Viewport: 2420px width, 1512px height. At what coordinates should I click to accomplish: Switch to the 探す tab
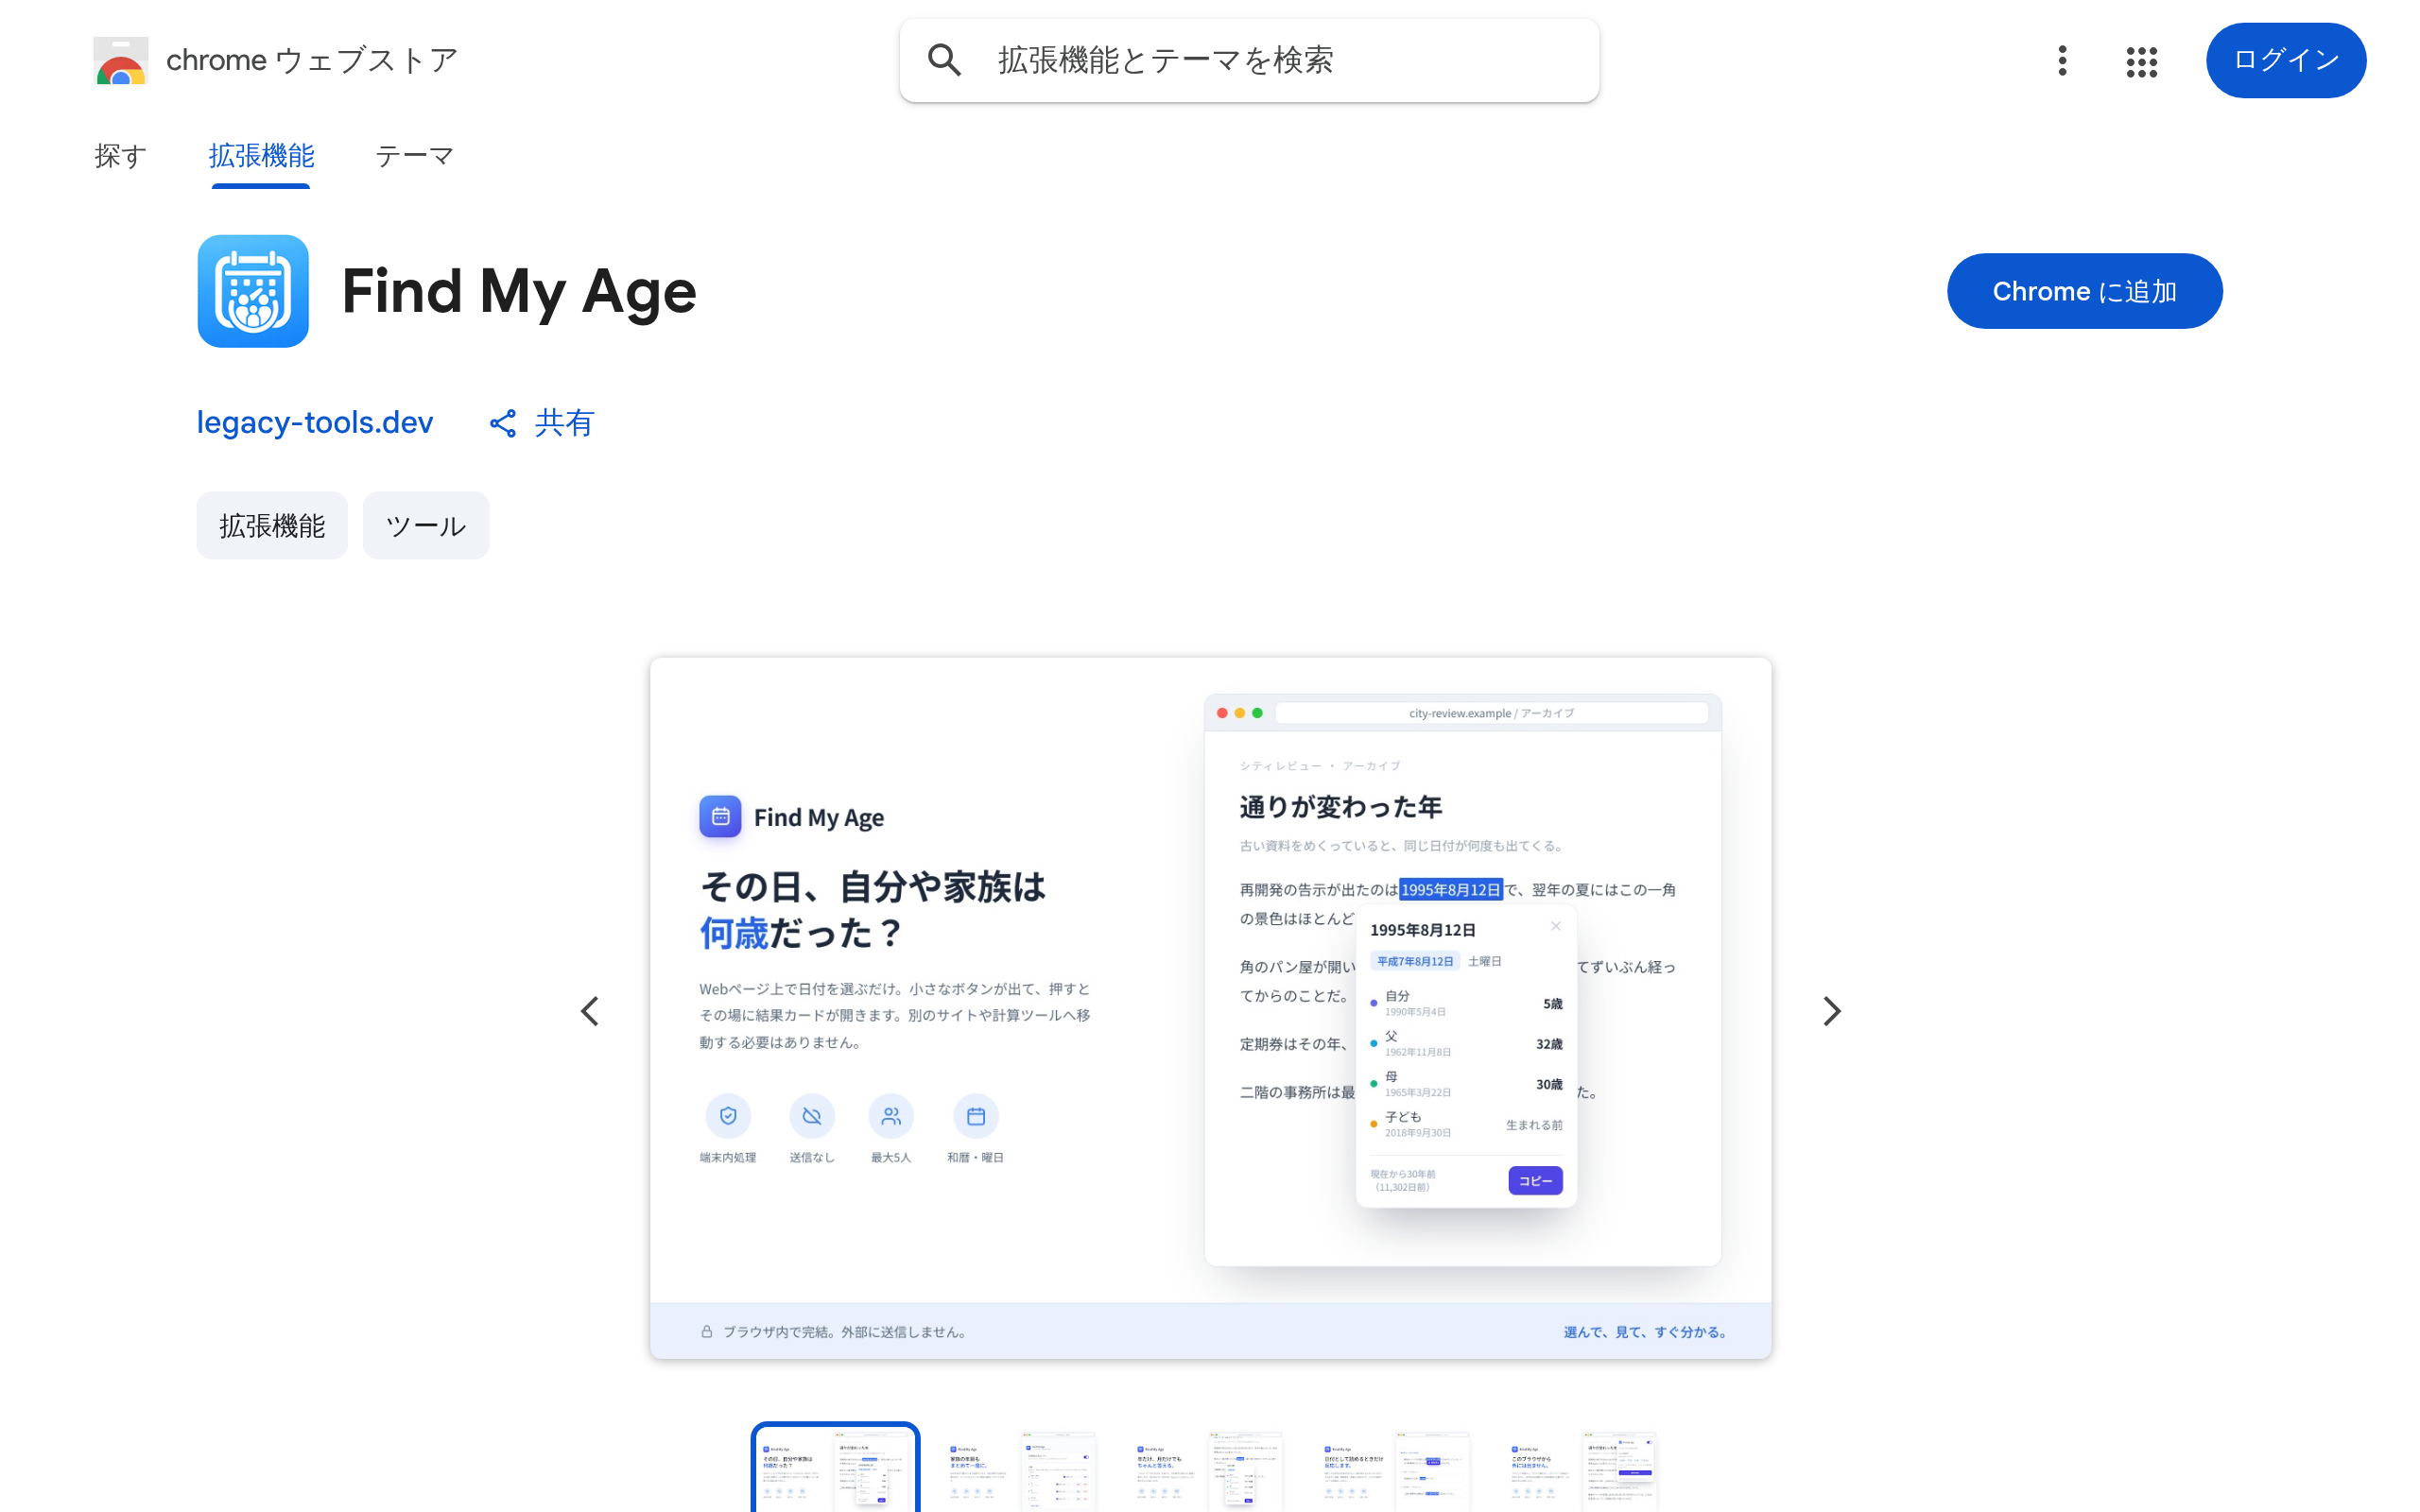click(x=120, y=156)
